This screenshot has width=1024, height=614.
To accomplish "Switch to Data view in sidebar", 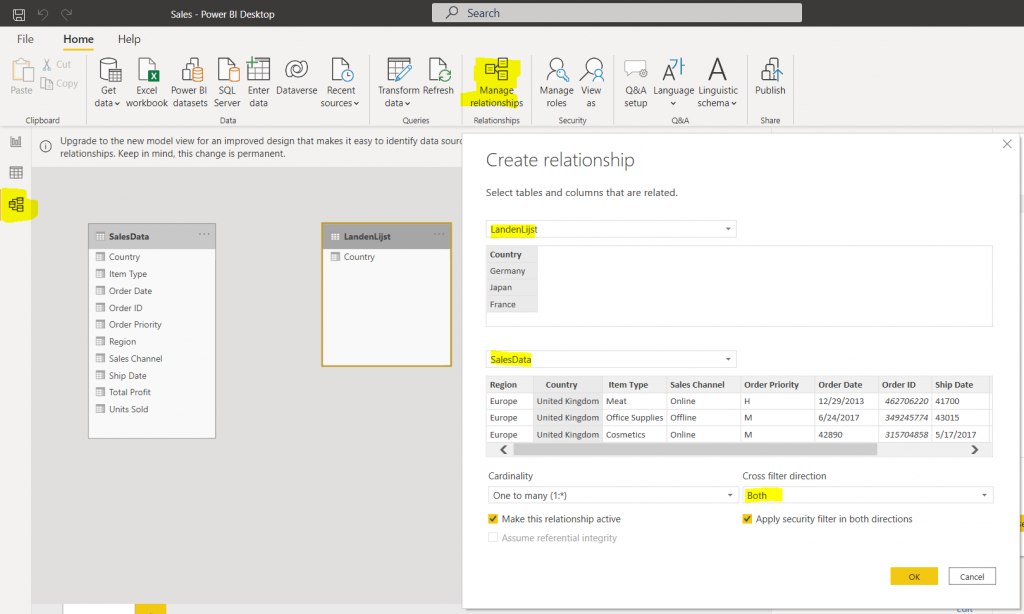I will tap(16, 172).
